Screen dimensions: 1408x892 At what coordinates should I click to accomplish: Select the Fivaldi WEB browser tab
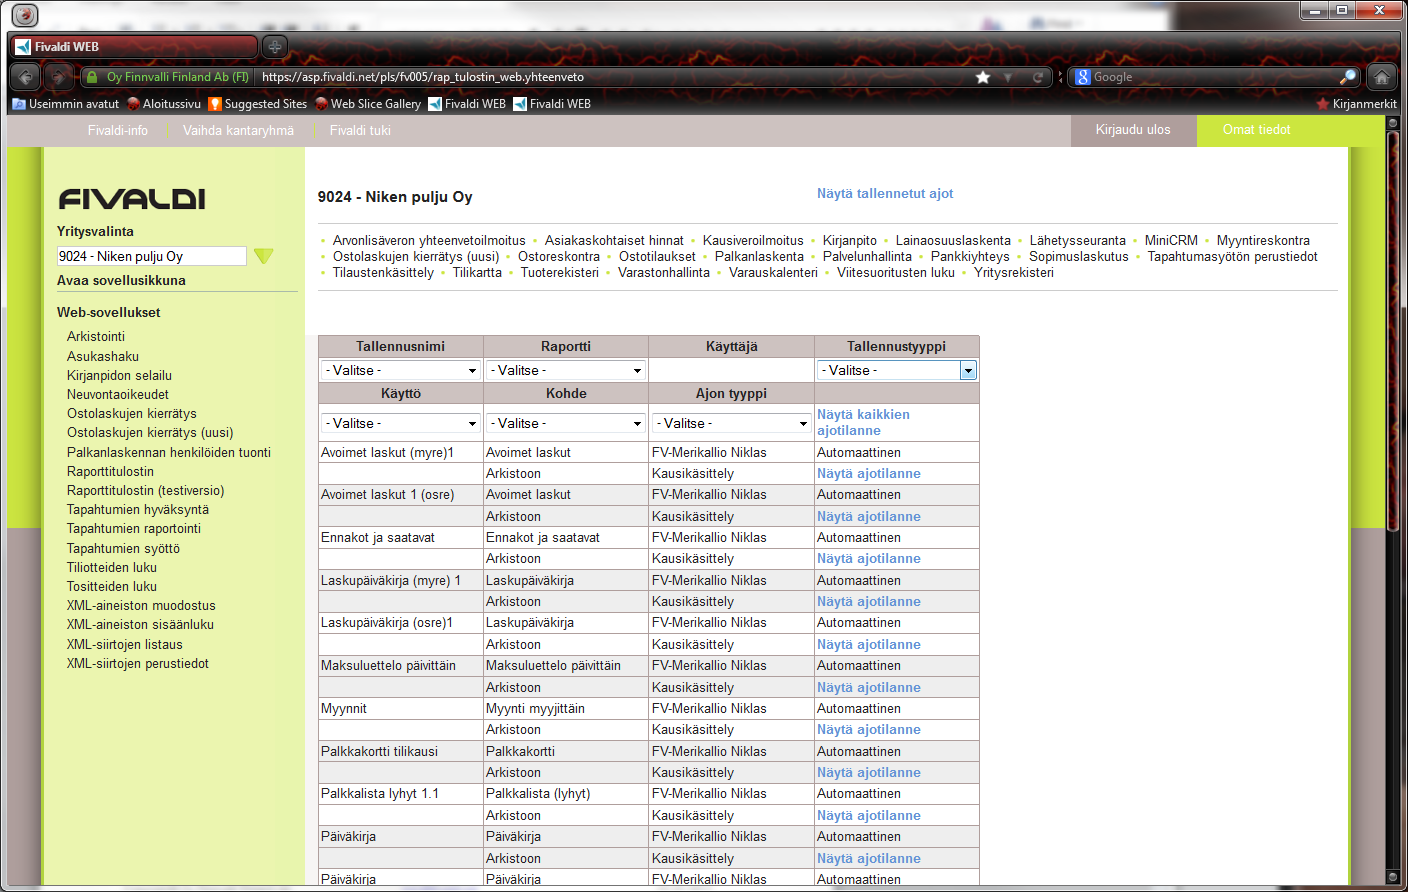pos(134,46)
